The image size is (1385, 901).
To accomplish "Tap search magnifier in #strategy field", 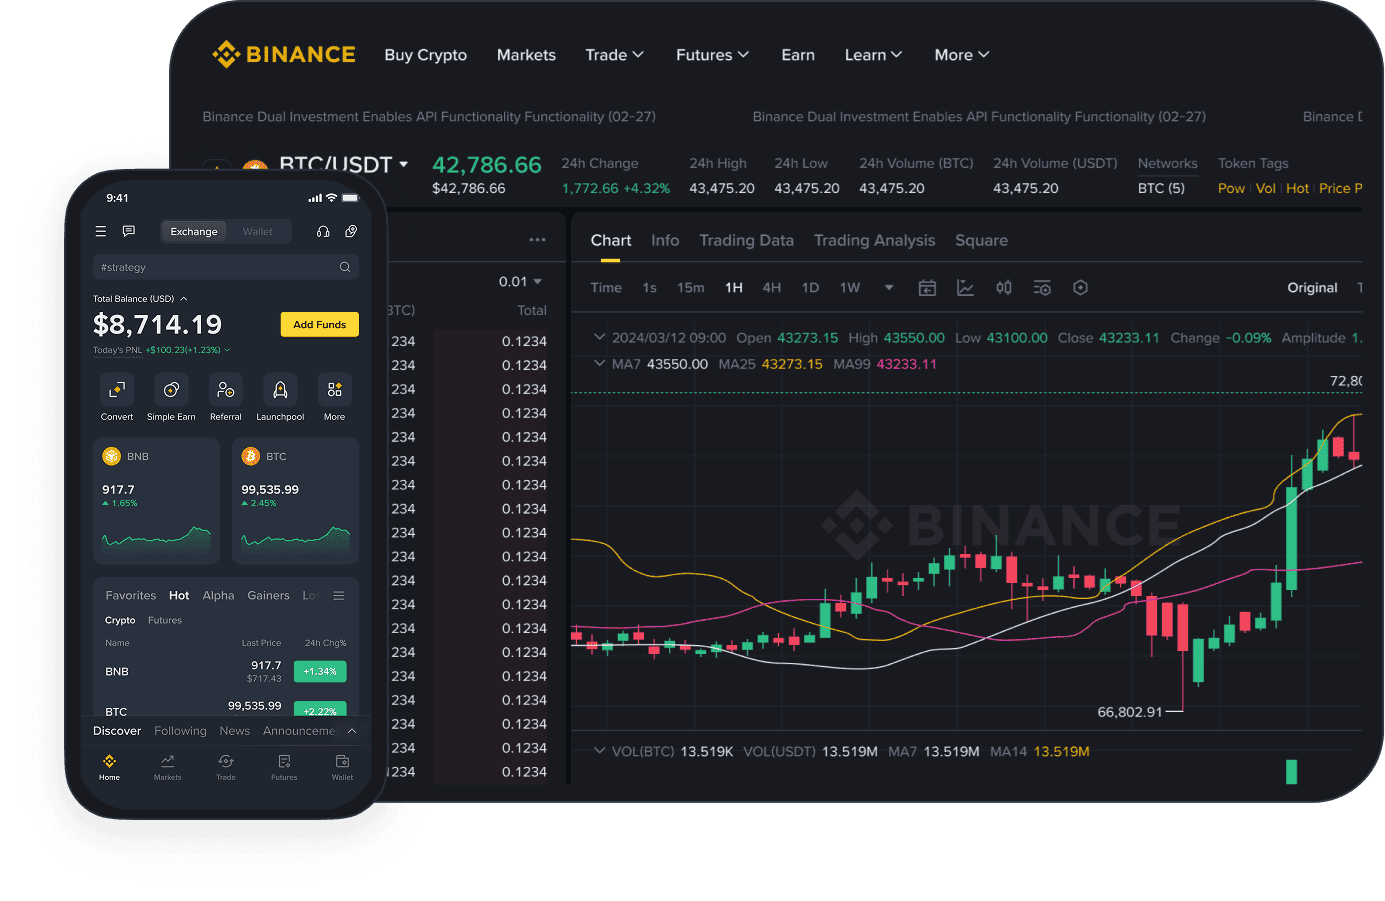I will pyautogui.click(x=345, y=267).
